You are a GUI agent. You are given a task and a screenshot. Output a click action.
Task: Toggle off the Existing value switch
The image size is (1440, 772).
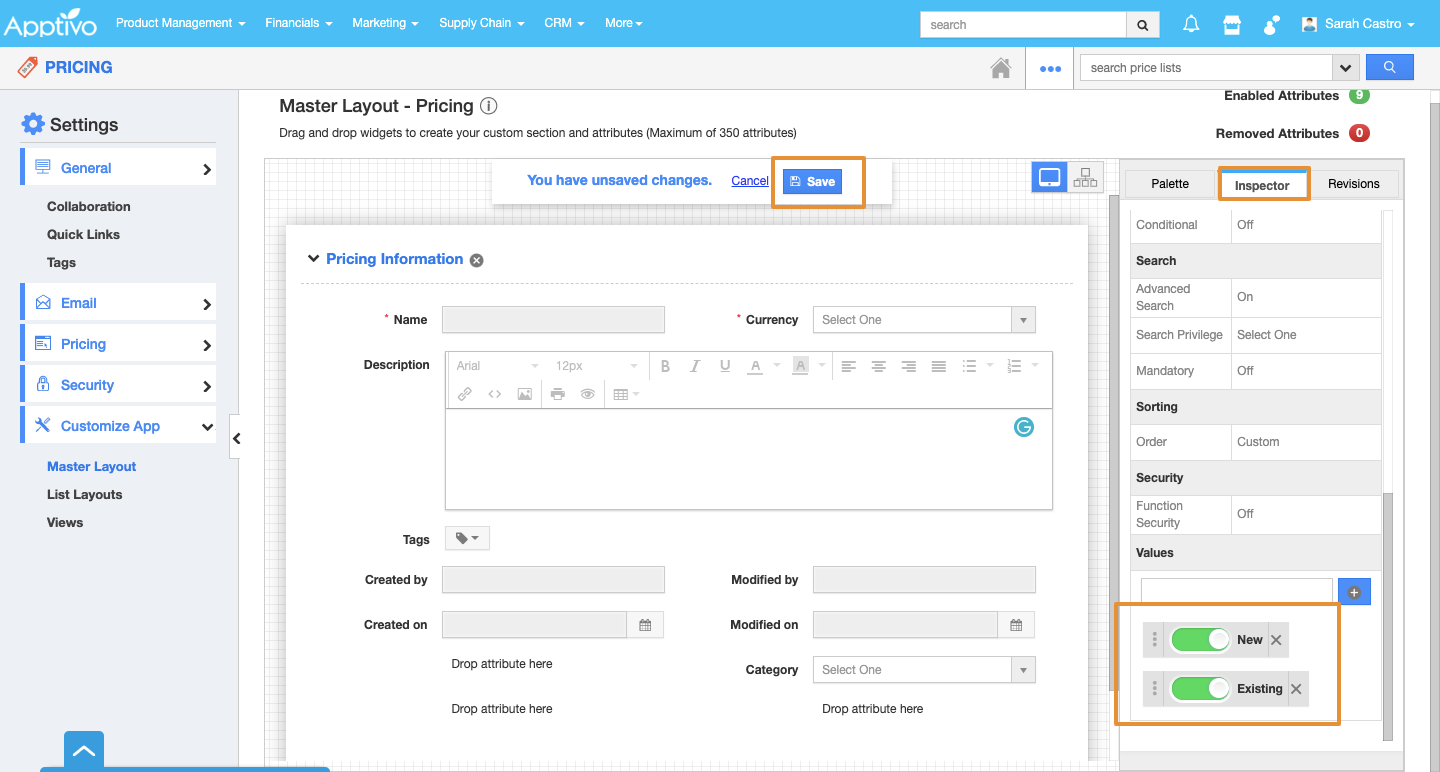[x=1200, y=689]
